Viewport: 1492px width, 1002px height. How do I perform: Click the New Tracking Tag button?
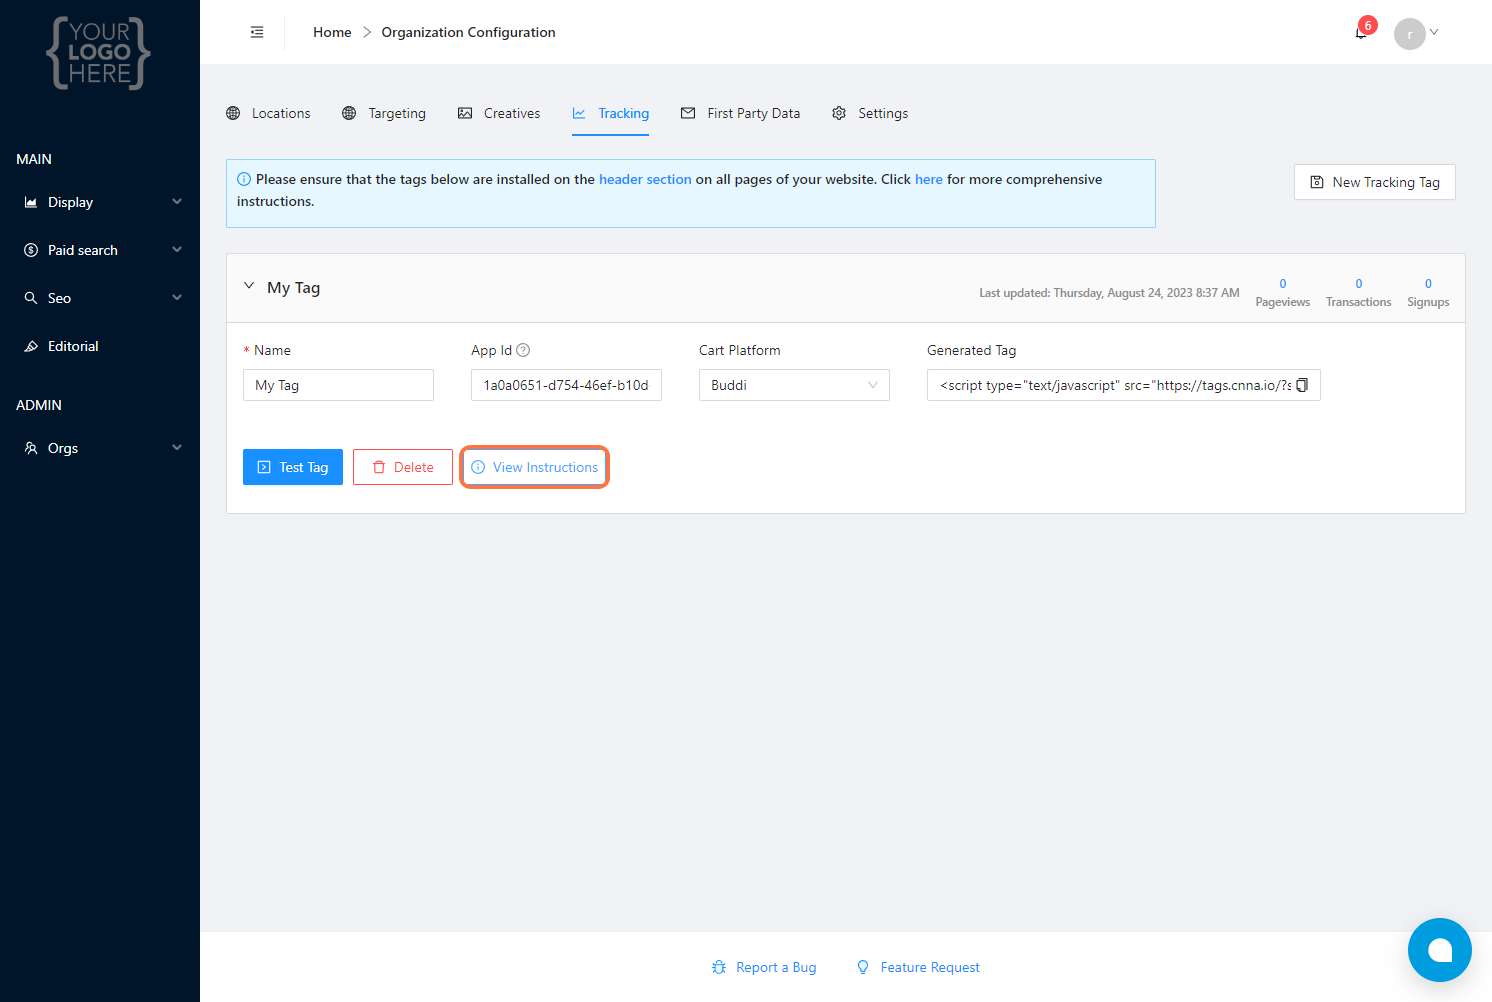point(1374,182)
